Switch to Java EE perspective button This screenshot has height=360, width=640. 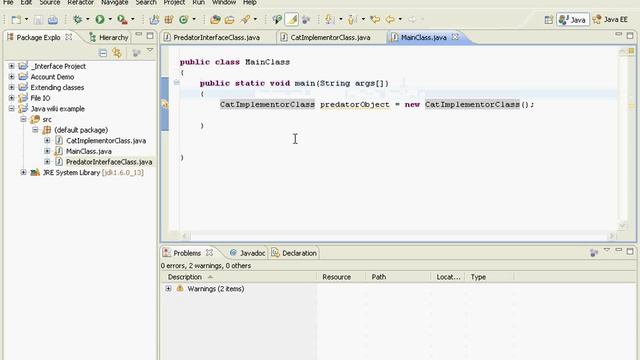(611, 20)
